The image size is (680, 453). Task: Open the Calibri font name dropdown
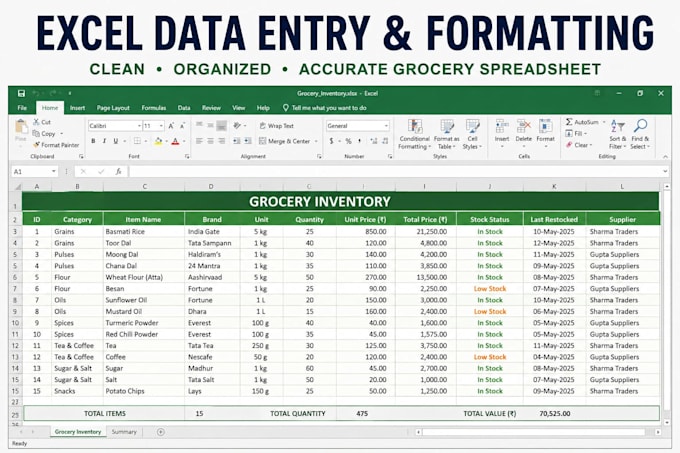(139, 126)
